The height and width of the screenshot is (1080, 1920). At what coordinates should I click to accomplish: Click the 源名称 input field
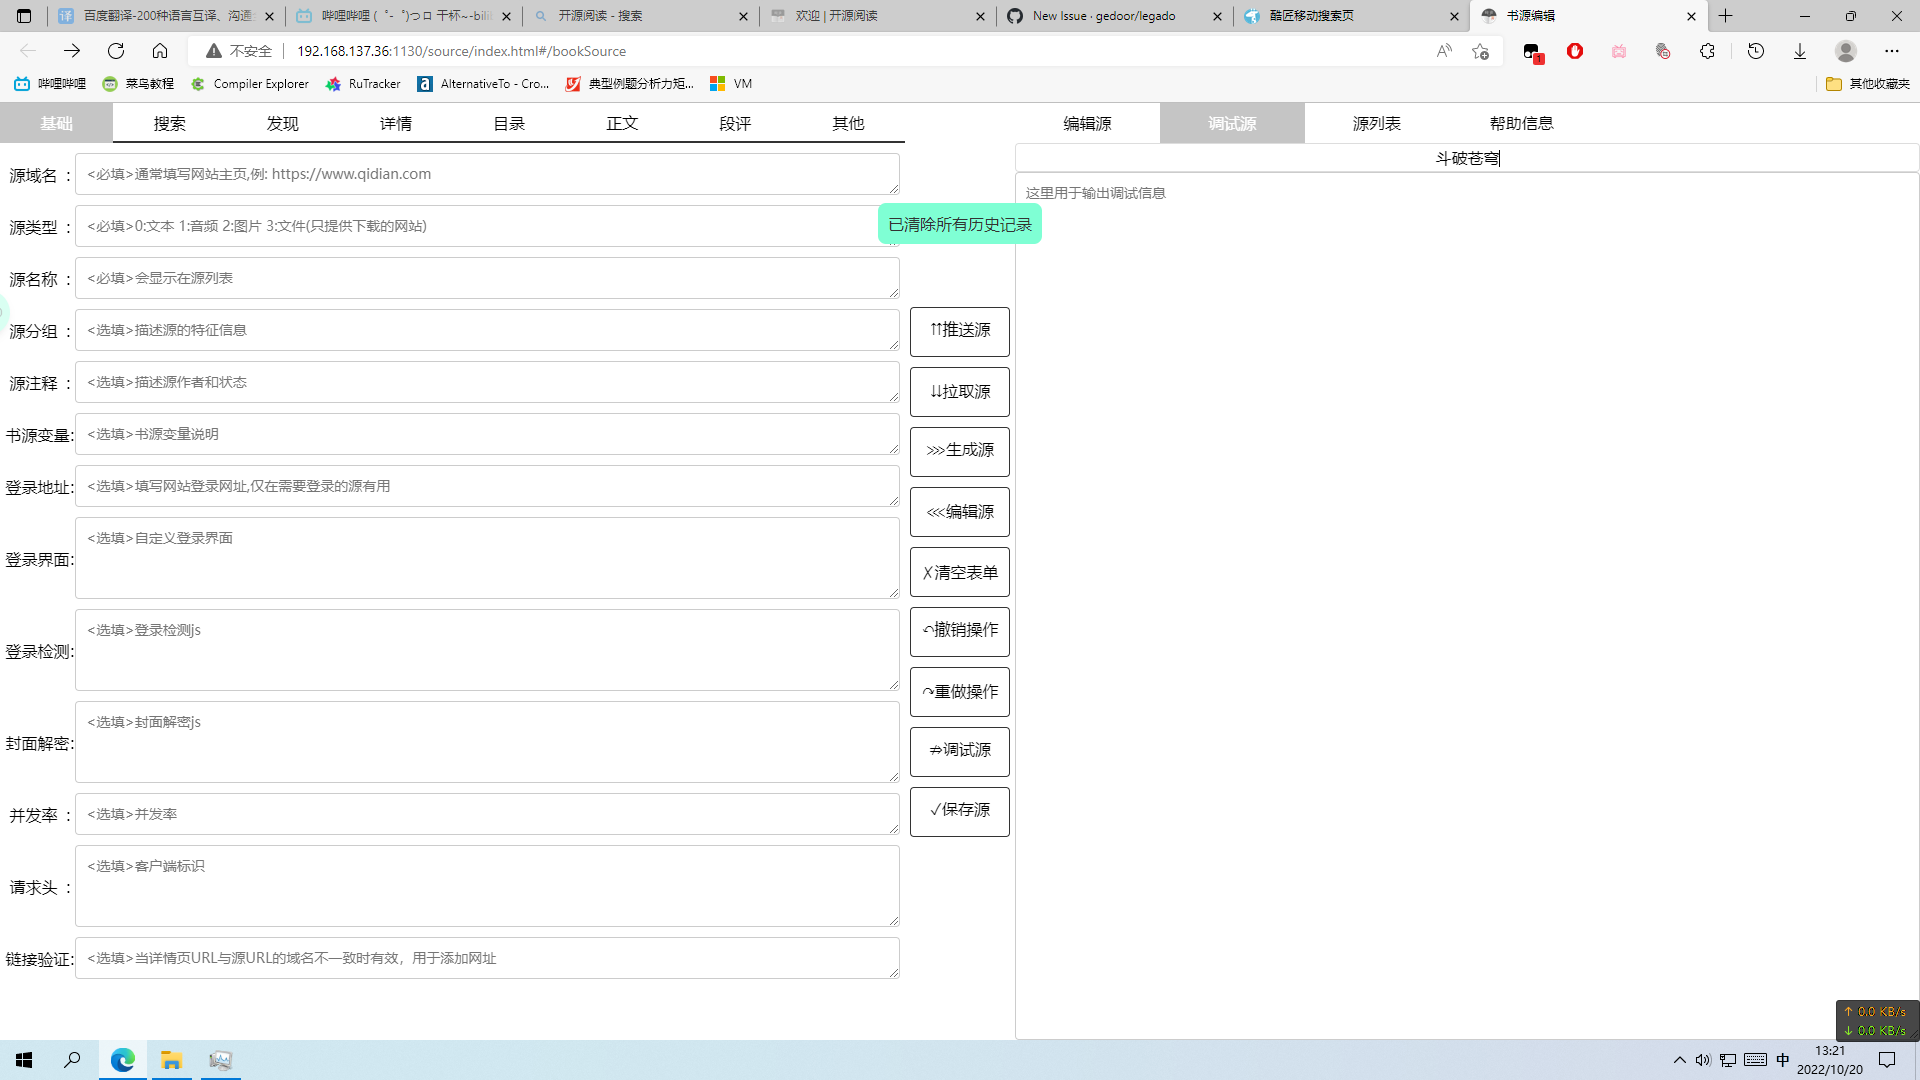point(486,278)
